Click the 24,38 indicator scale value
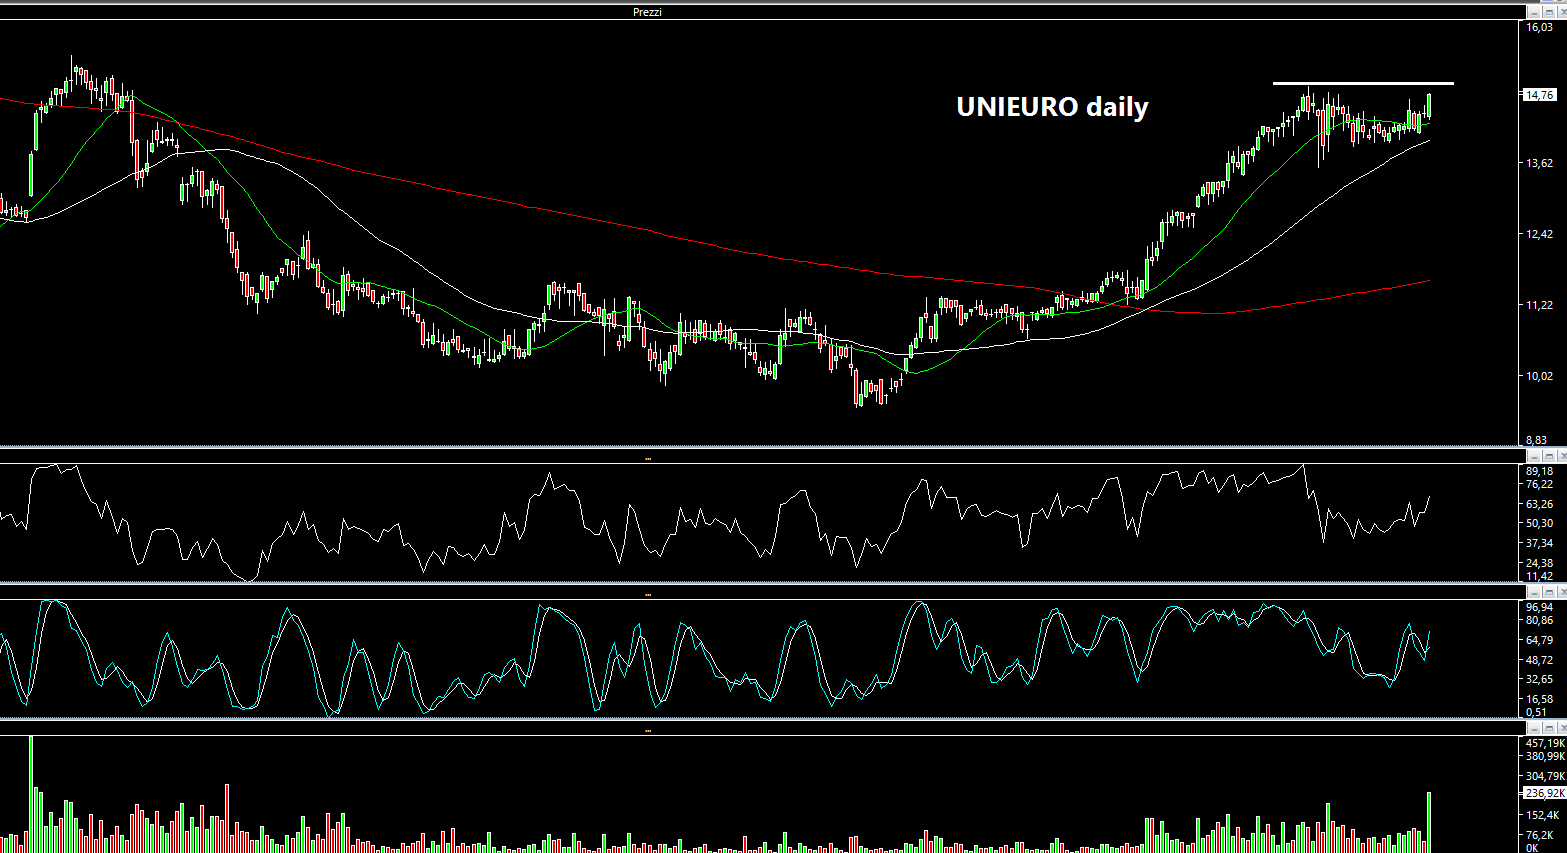Viewport: 1567px width, 853px height. tap(1539, 563)
